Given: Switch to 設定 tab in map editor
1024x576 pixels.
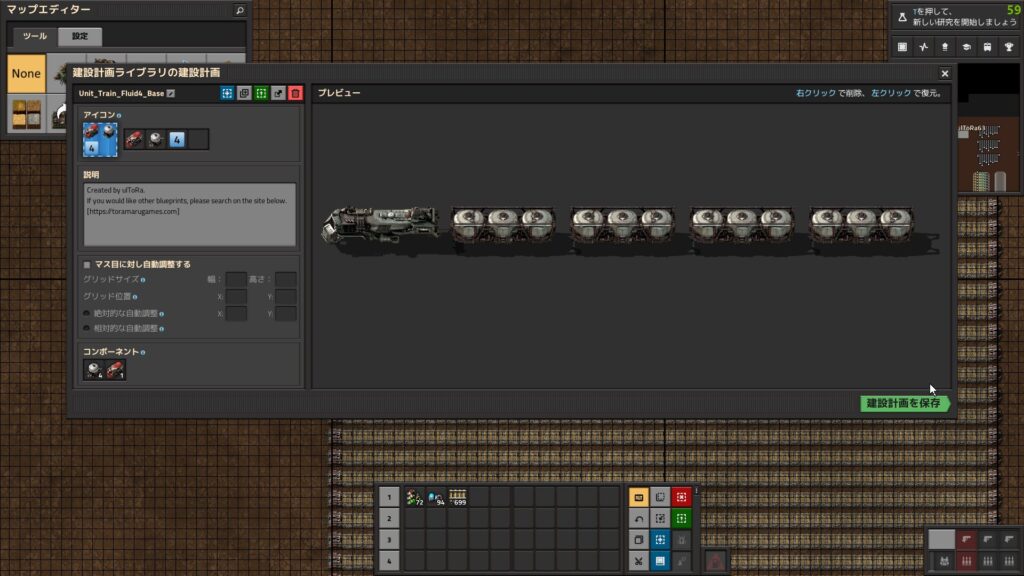Looking at the screenshot, I should click(80, 36).
